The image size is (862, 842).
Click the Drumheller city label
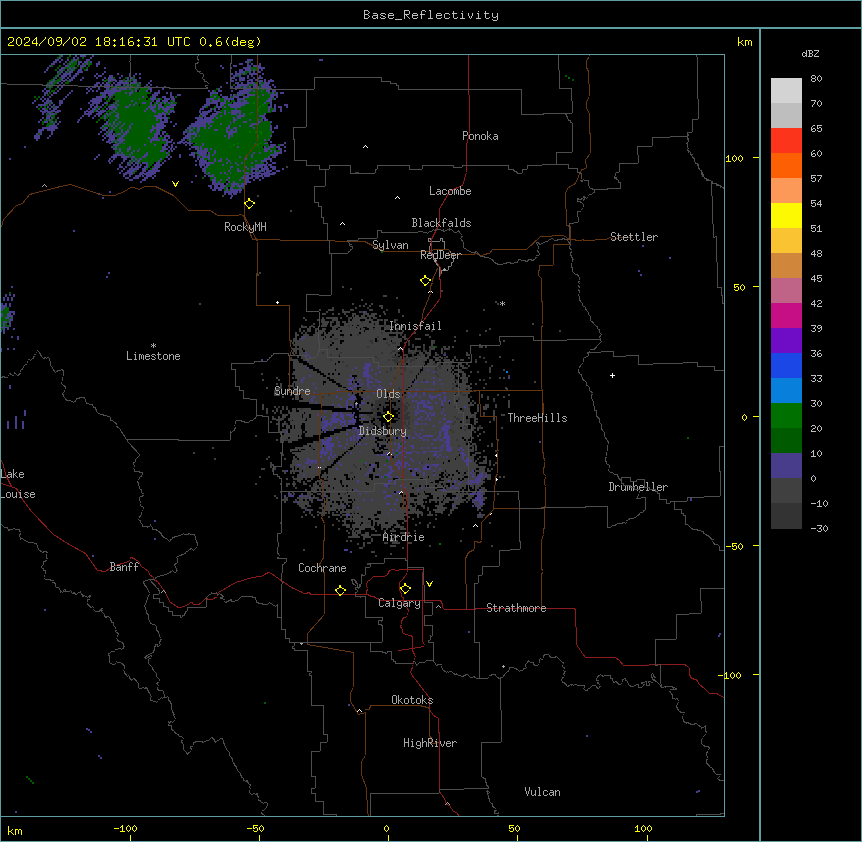tap(638, 487)
